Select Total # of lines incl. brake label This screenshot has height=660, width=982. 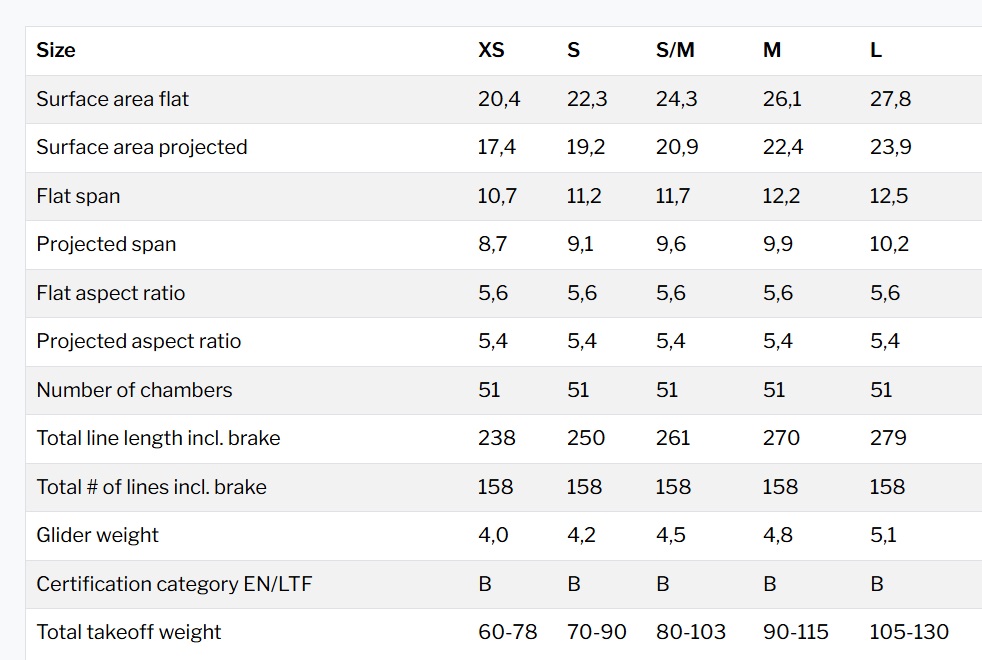pos(151,487)
